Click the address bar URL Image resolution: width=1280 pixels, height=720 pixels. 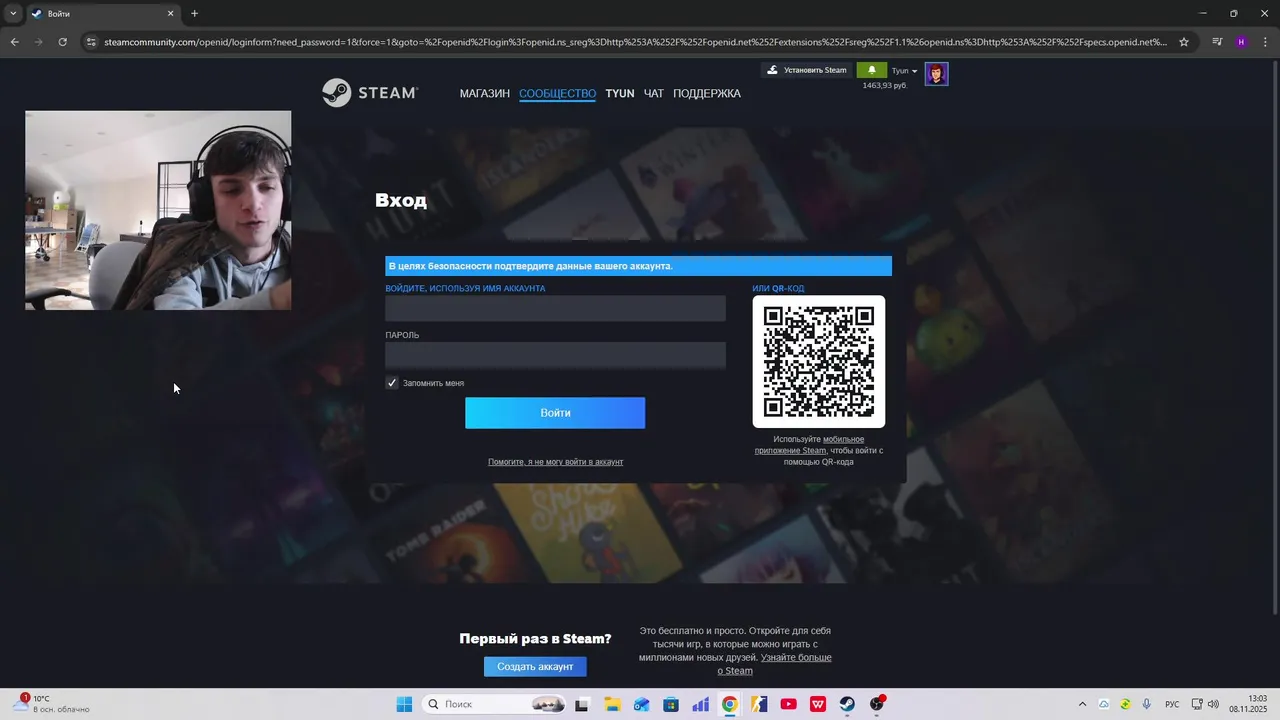pos(635,42)
